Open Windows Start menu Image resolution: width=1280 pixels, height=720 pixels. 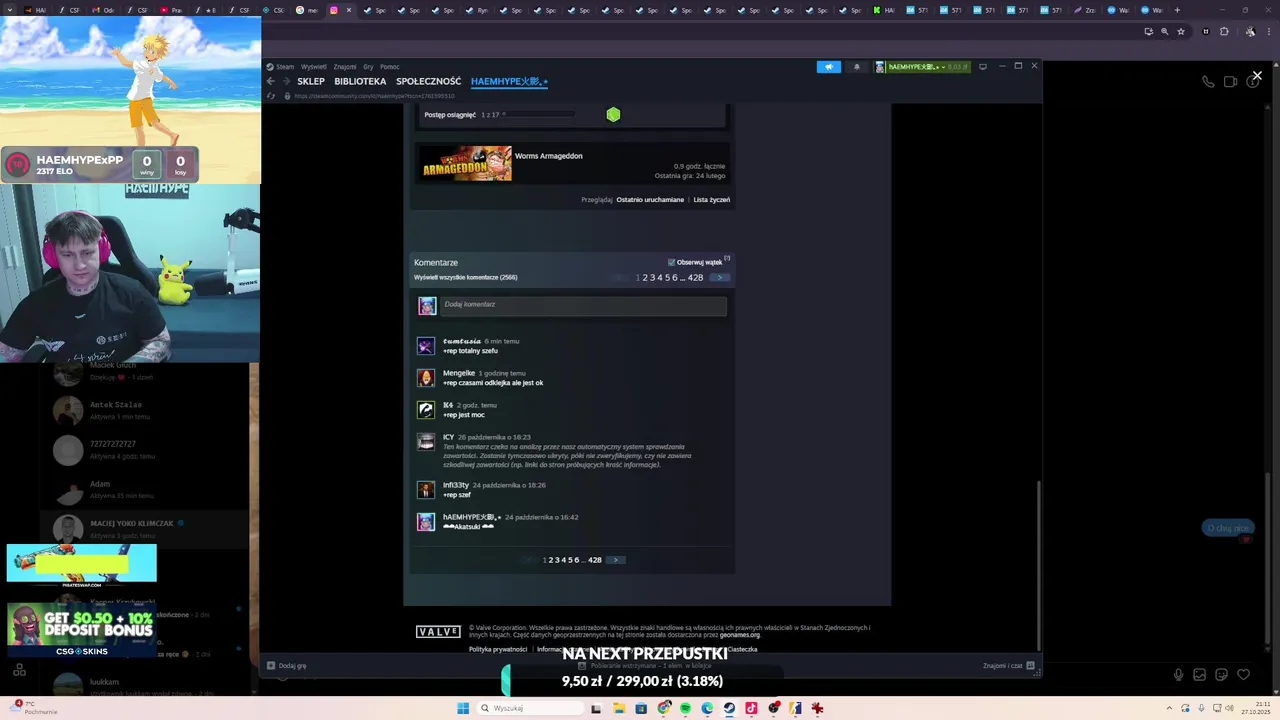463,708
